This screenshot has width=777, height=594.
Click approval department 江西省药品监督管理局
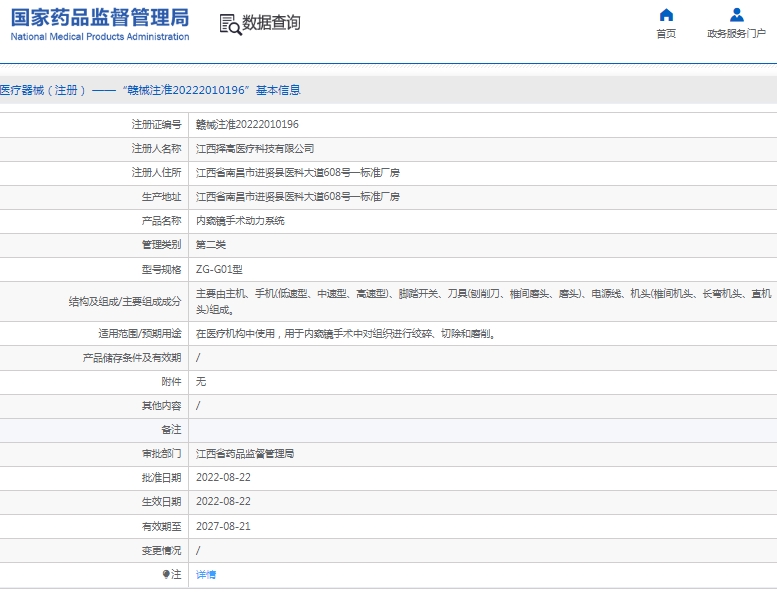click(x=245, y=454)
